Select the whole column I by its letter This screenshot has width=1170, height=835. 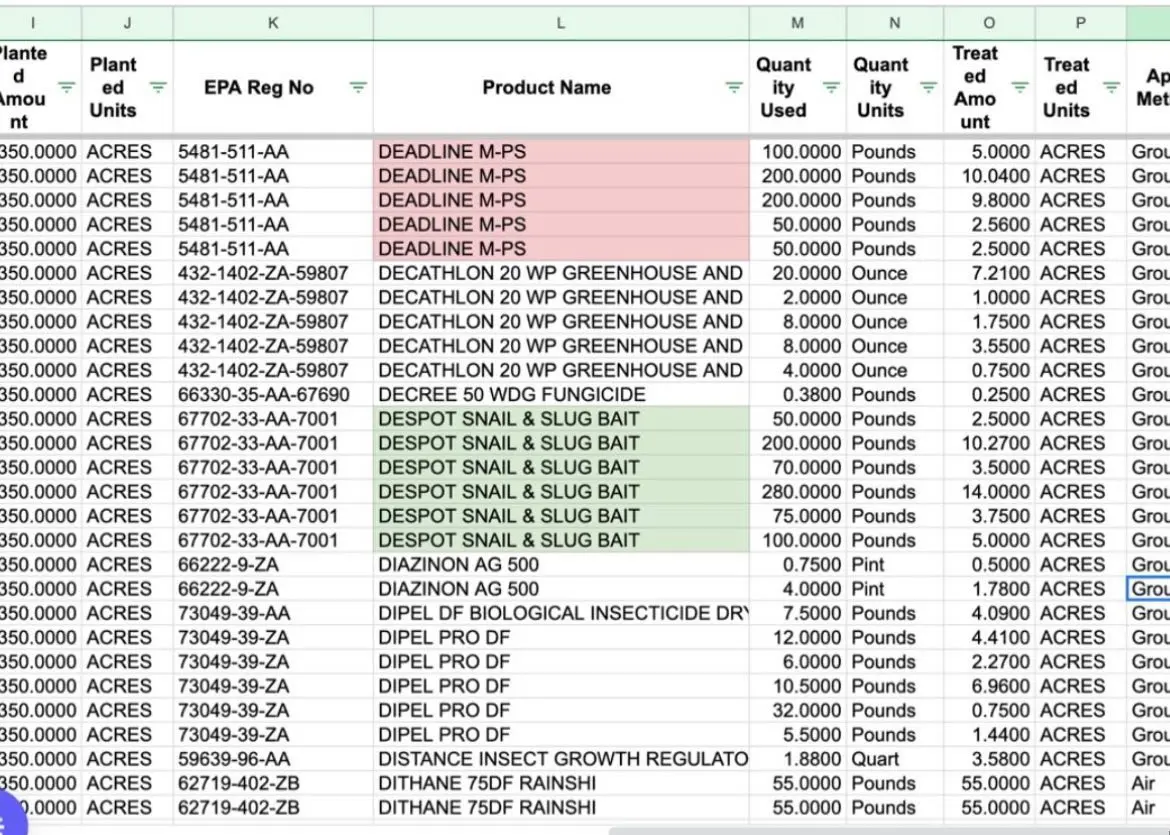(x=39, y=23)
